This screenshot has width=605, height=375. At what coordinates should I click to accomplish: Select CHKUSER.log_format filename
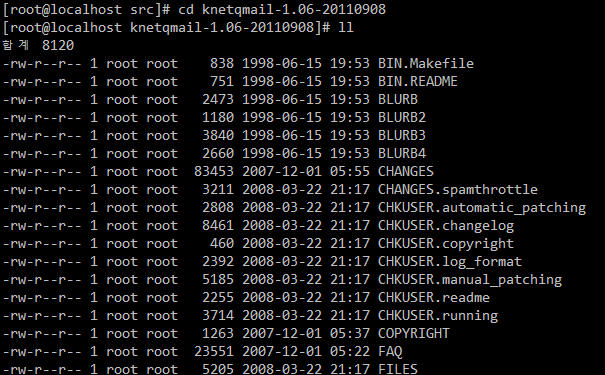pos(450,262)
